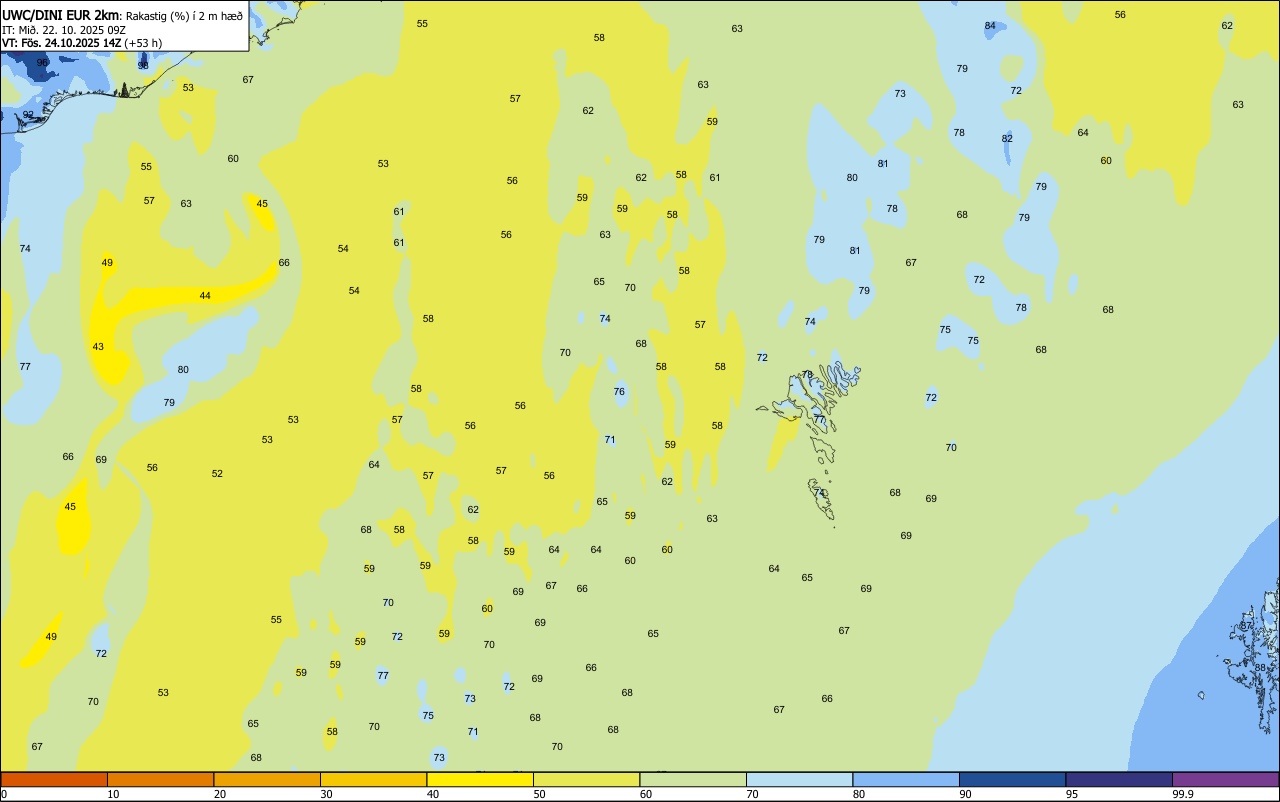
Task: Click the 0 tick label on color bar
Action: click(4, 794)
